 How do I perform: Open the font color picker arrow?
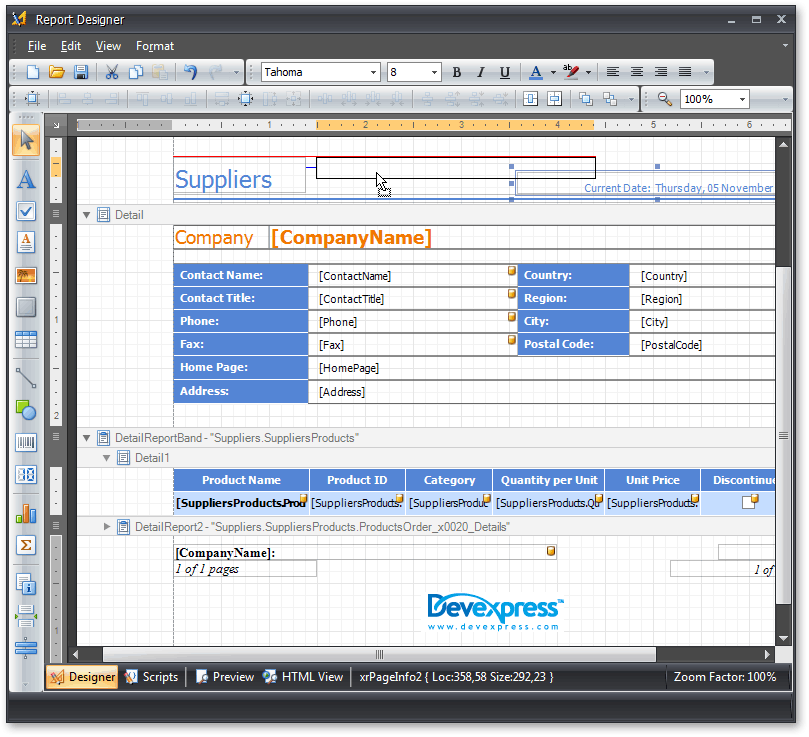point(552,72)
